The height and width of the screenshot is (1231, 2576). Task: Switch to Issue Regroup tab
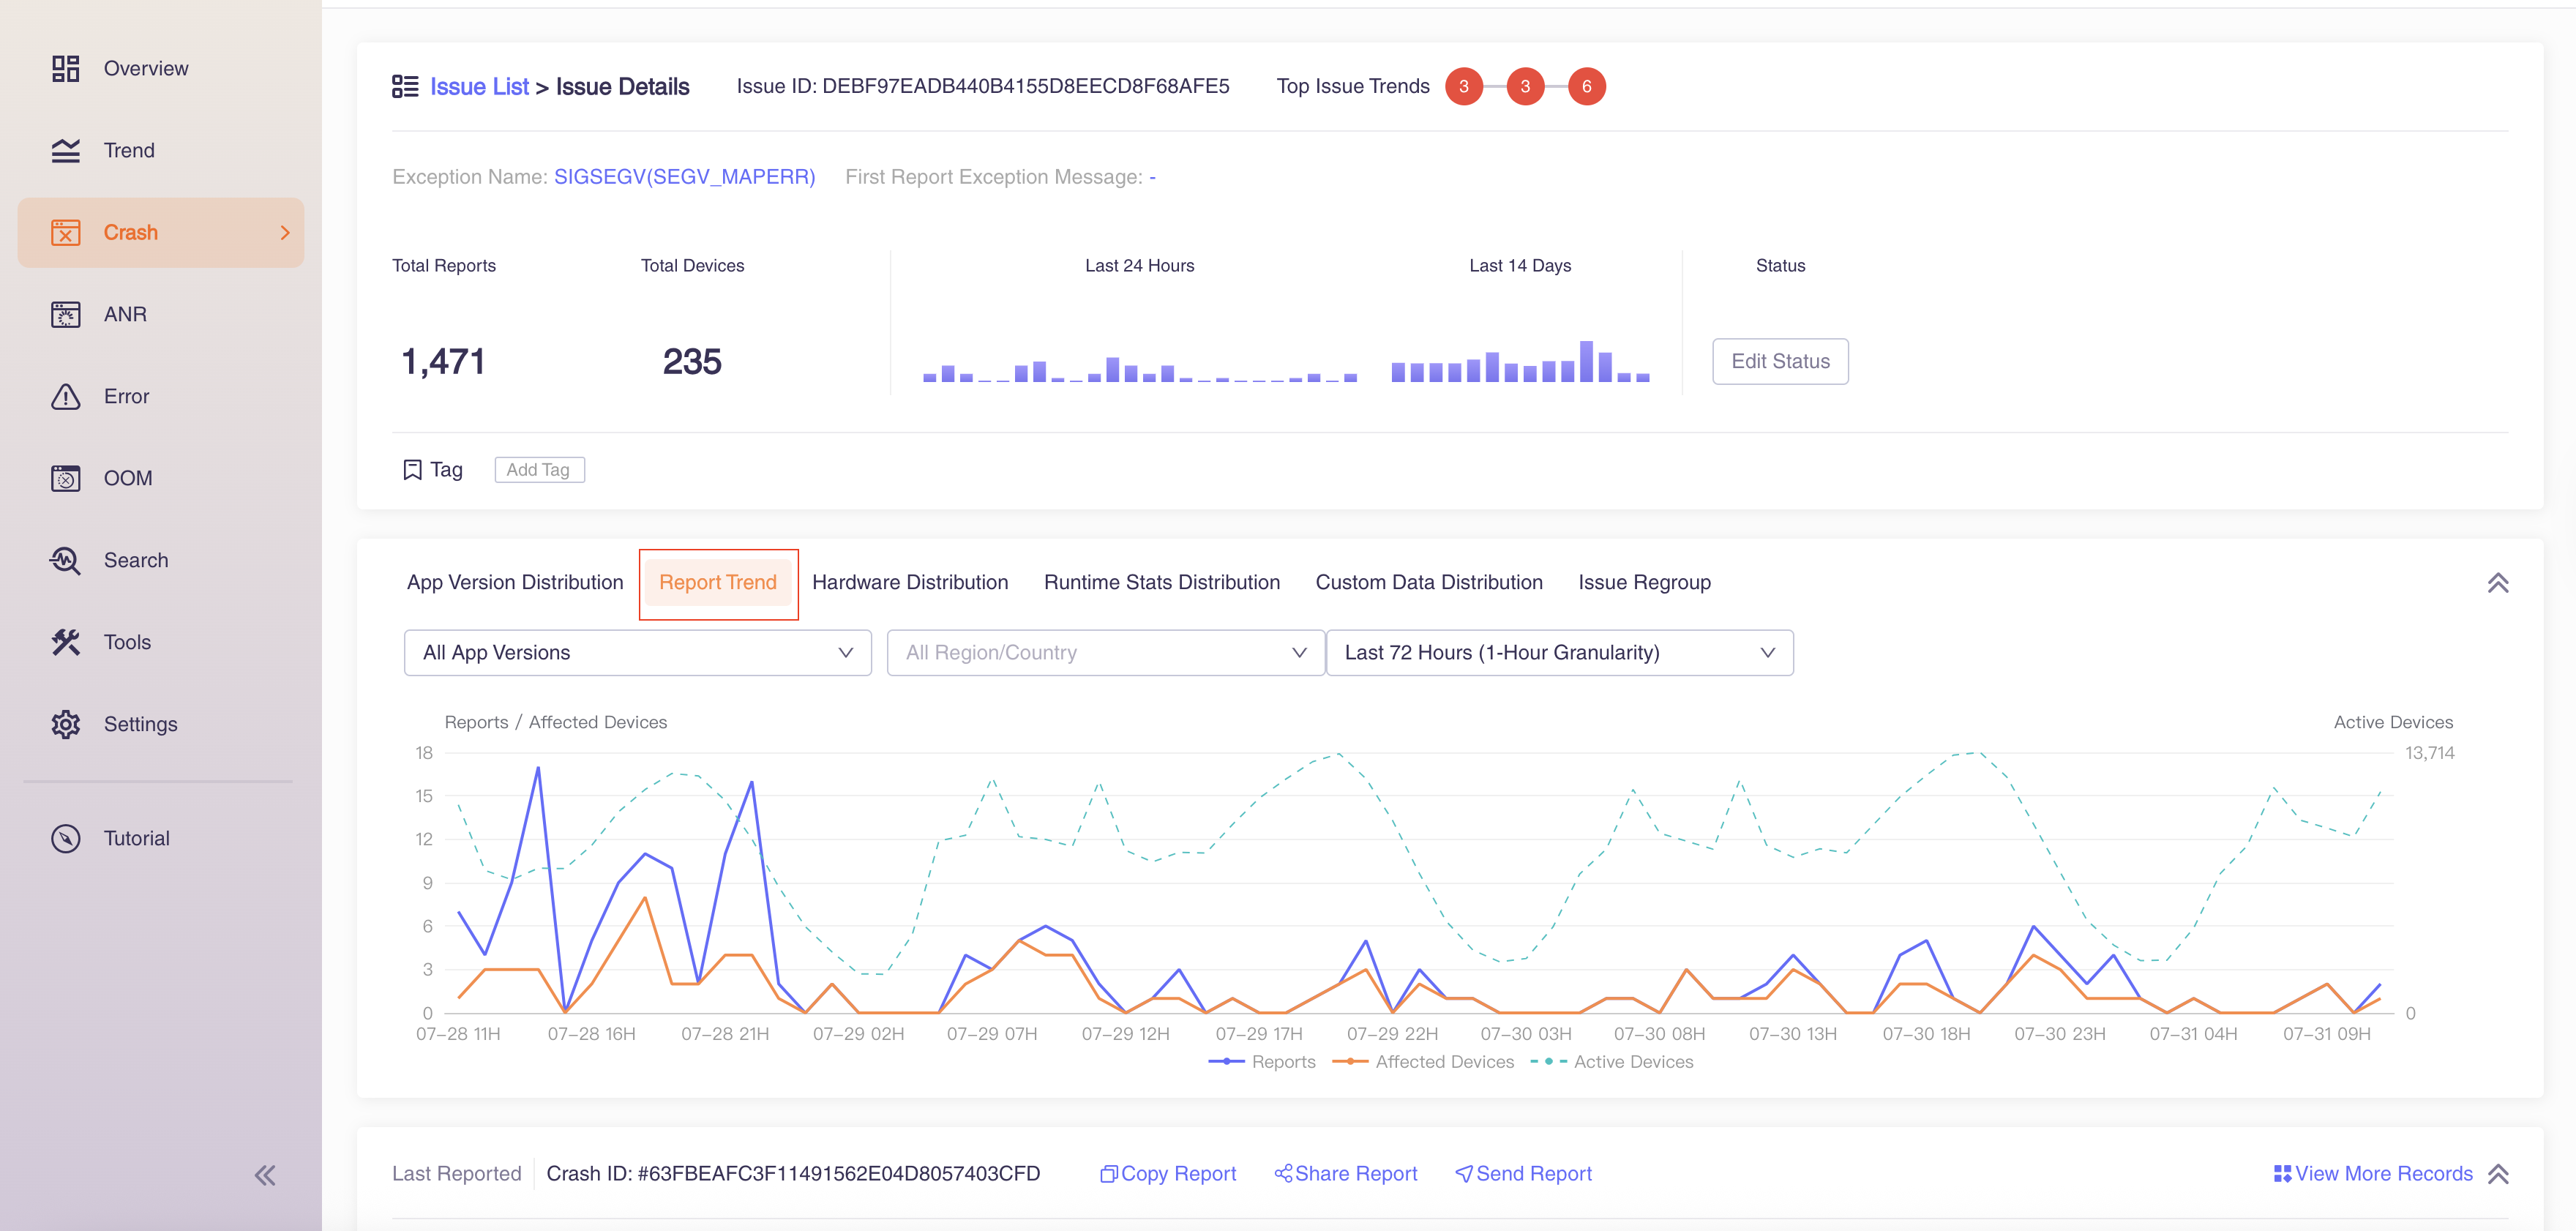point(1644,582)
